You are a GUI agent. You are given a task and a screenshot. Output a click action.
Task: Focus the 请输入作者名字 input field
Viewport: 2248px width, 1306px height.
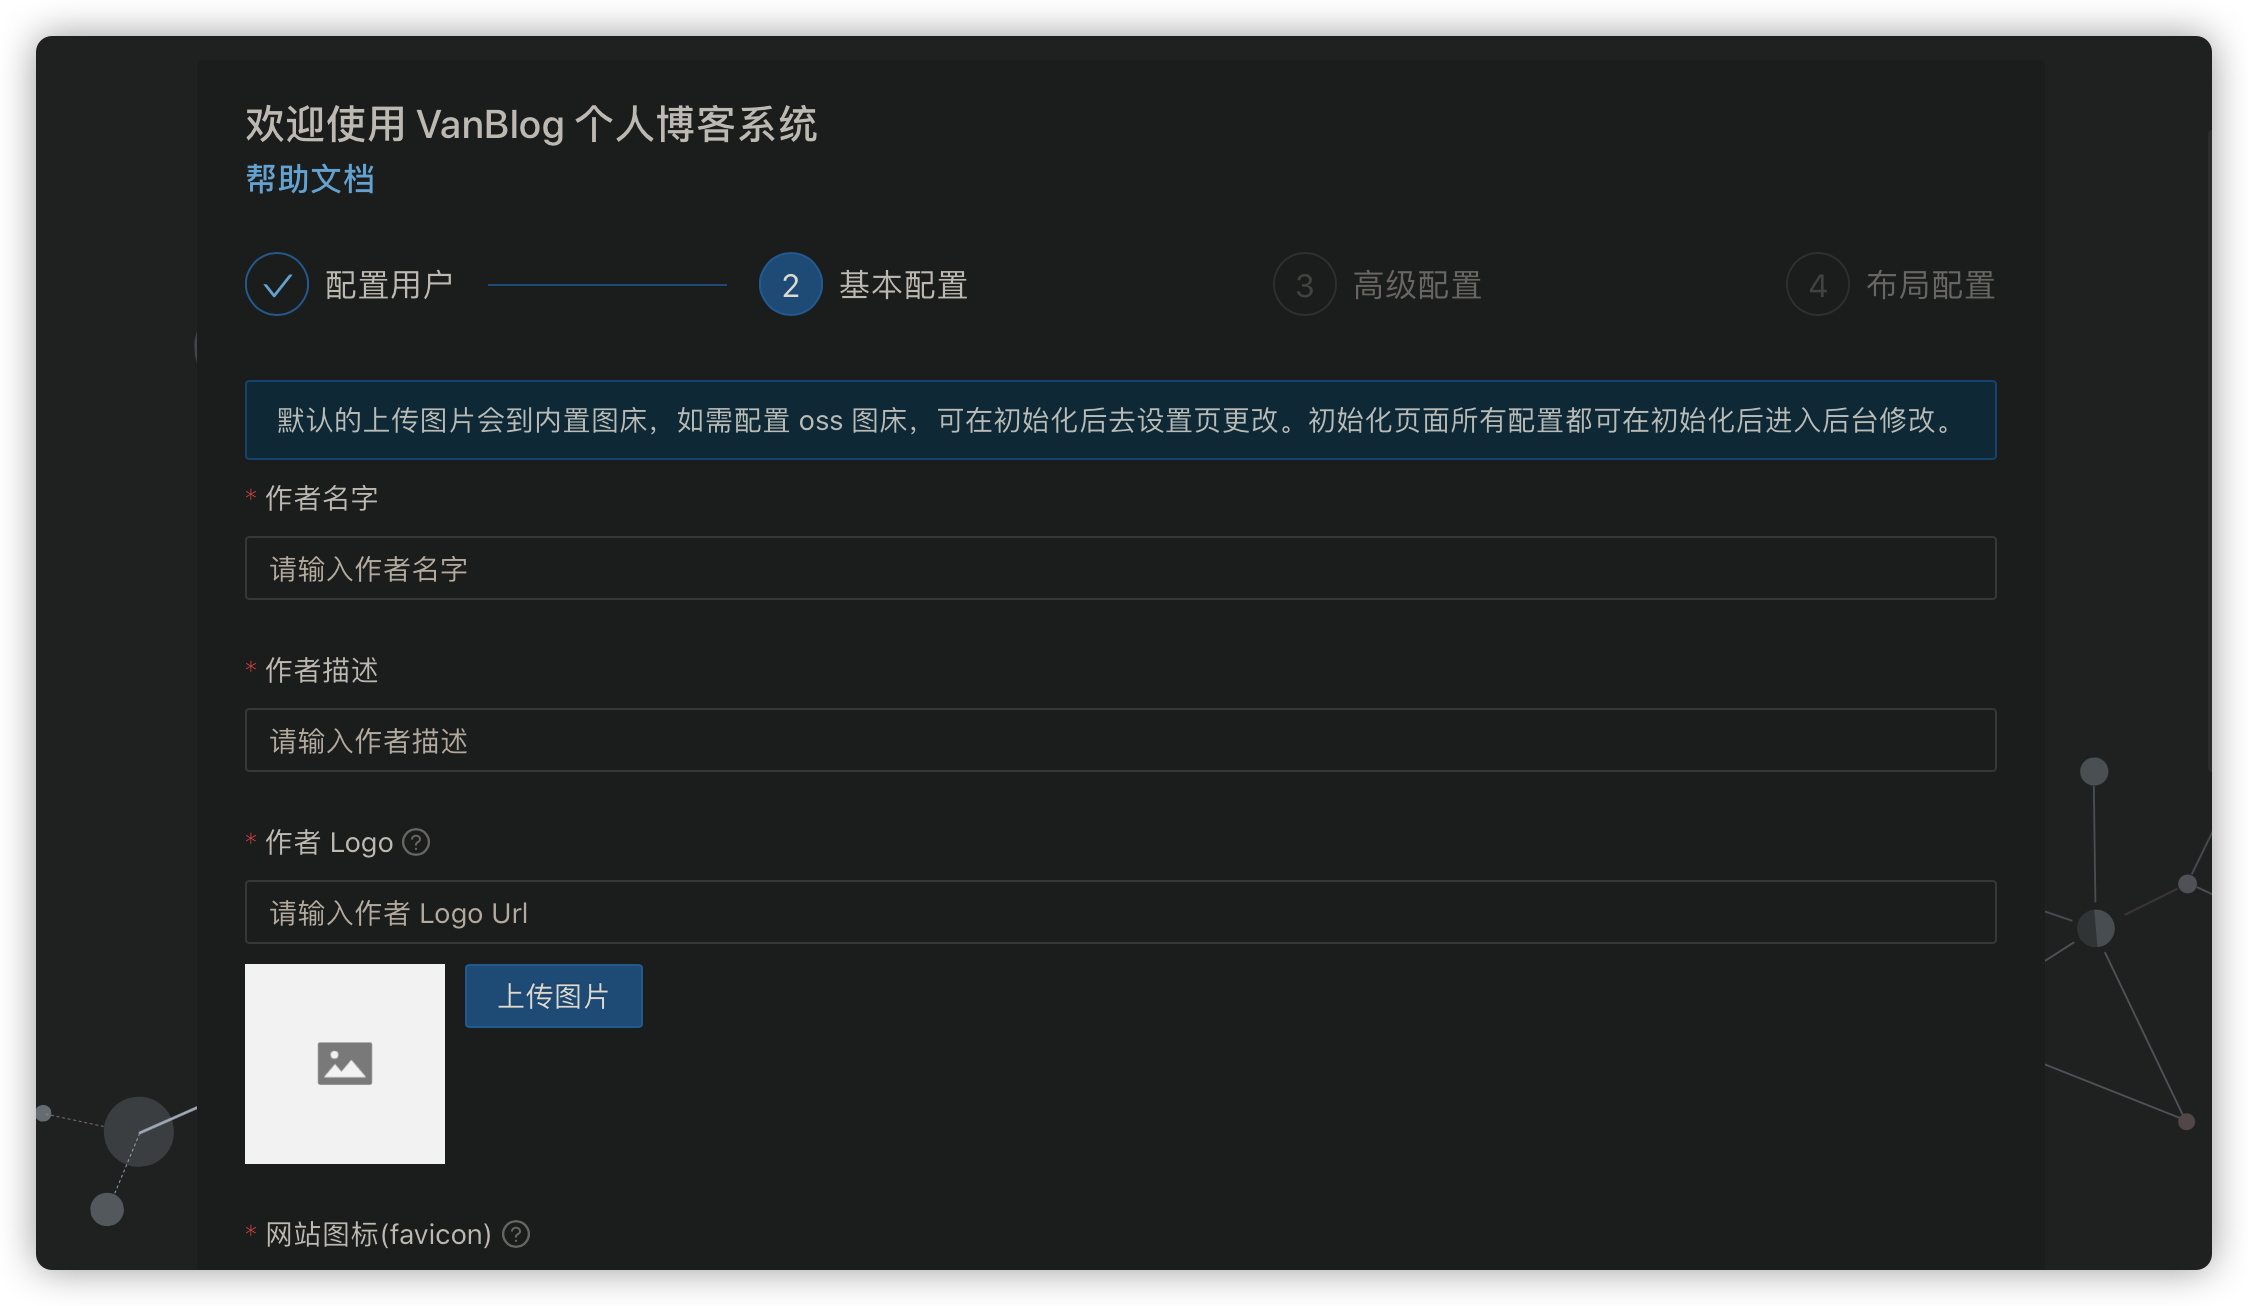click(x=1120, y=568)
